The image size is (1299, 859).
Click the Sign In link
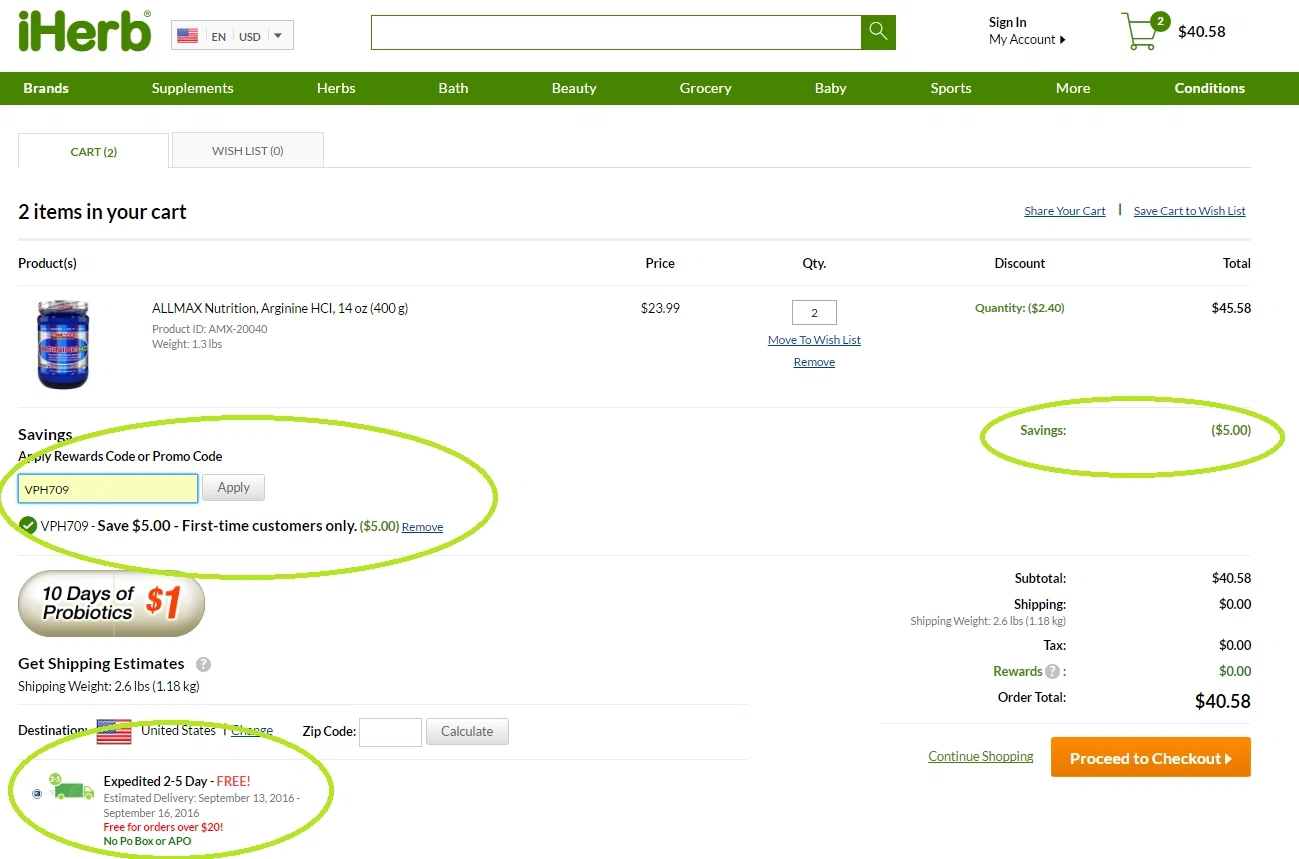(x=1007, y=22)
